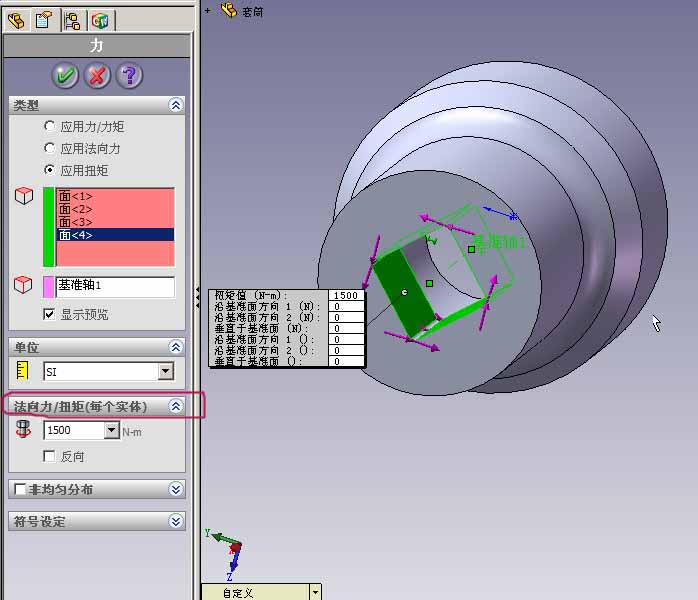Click the 基准轴1 label in viewport

click(499, 243)
